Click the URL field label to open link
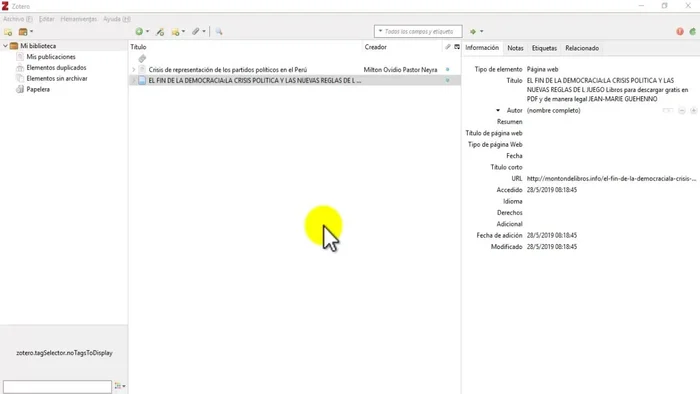Viewport: 700px width, 394px height. (x=517, y=178)
